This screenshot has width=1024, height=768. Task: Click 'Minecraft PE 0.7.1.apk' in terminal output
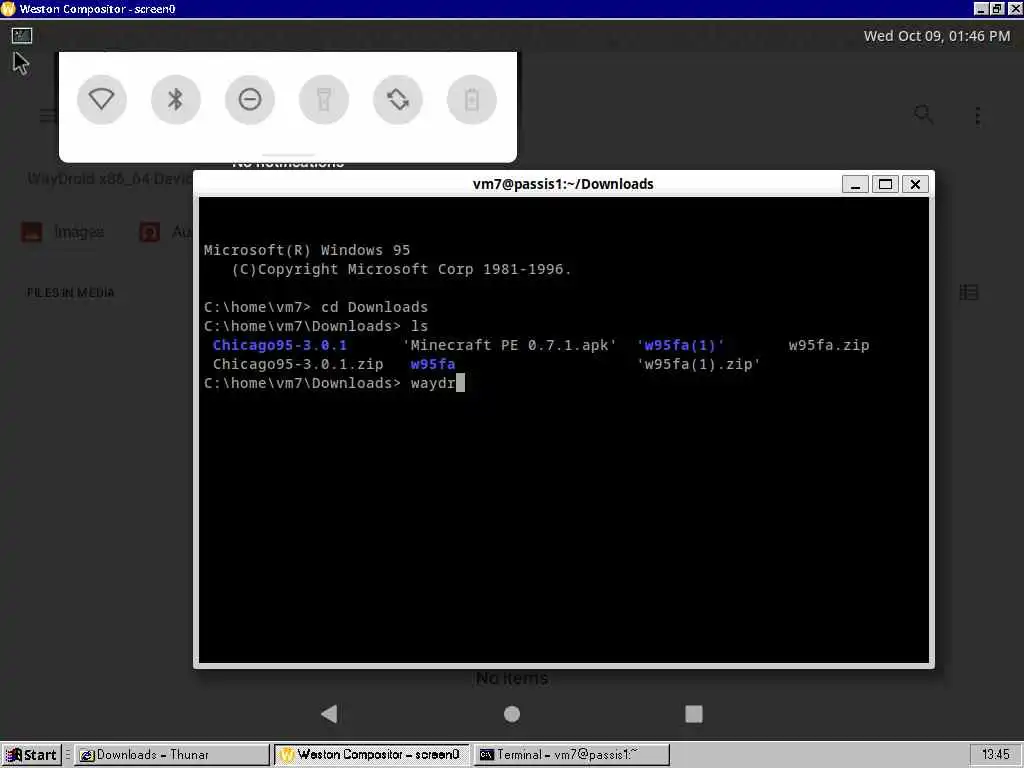(x=509, y=345)
